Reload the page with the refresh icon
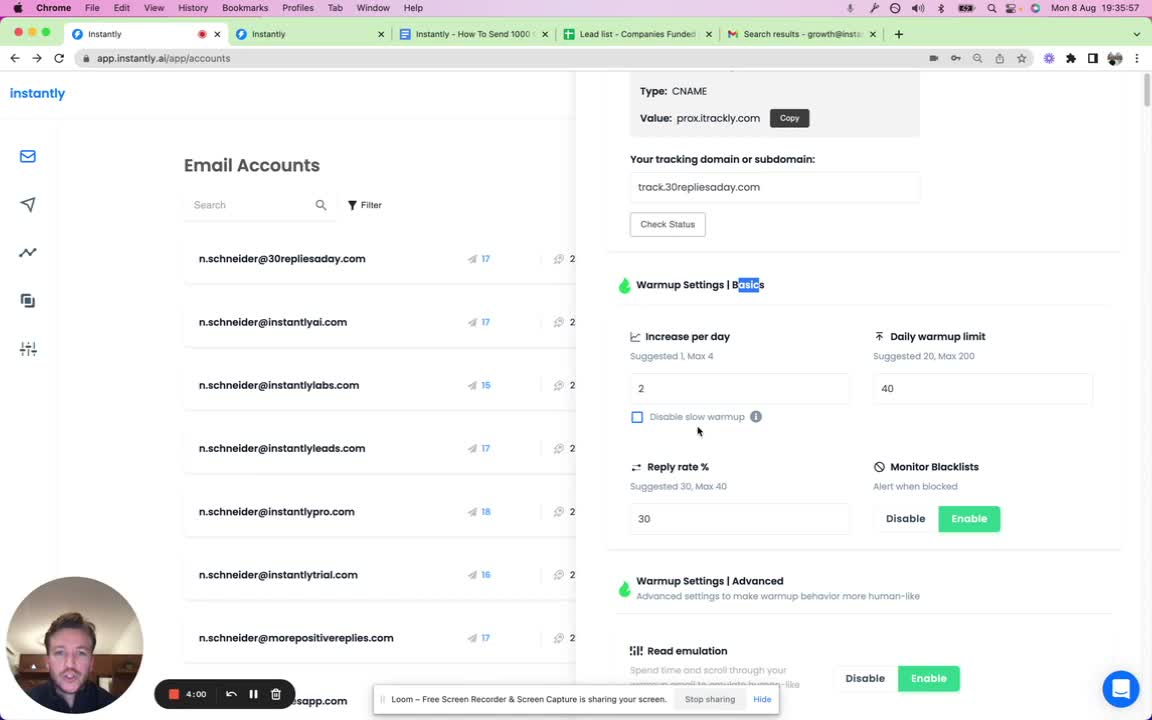 pos(59,58)
